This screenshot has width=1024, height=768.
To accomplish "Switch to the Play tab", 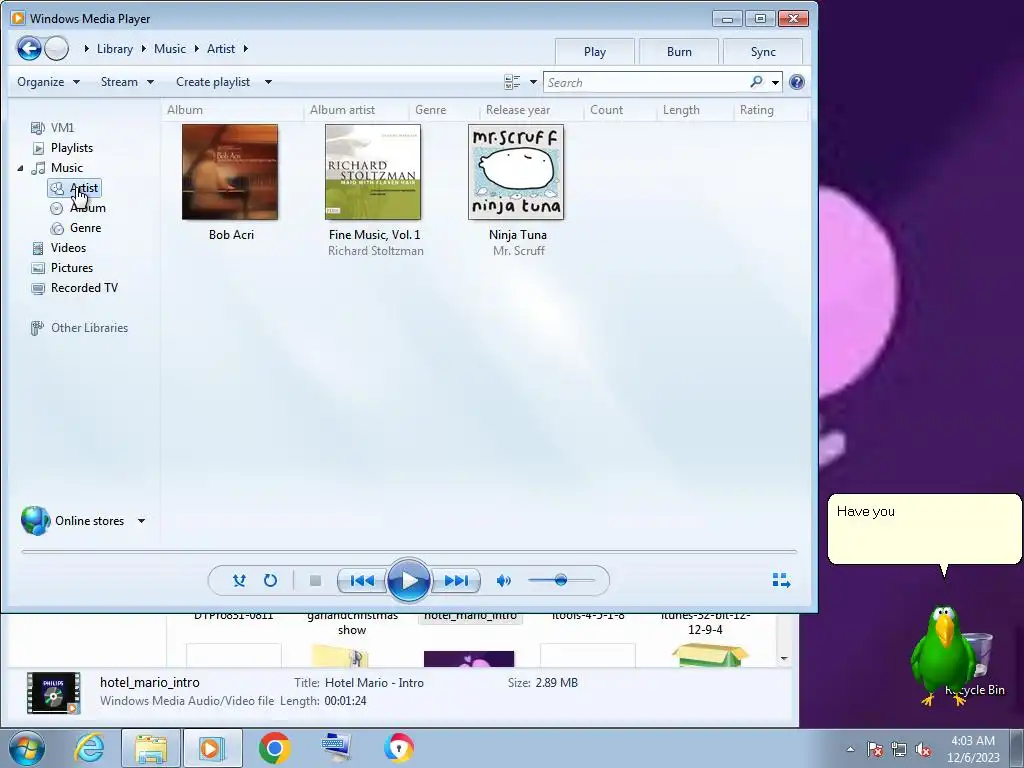I will coord(594,52).
